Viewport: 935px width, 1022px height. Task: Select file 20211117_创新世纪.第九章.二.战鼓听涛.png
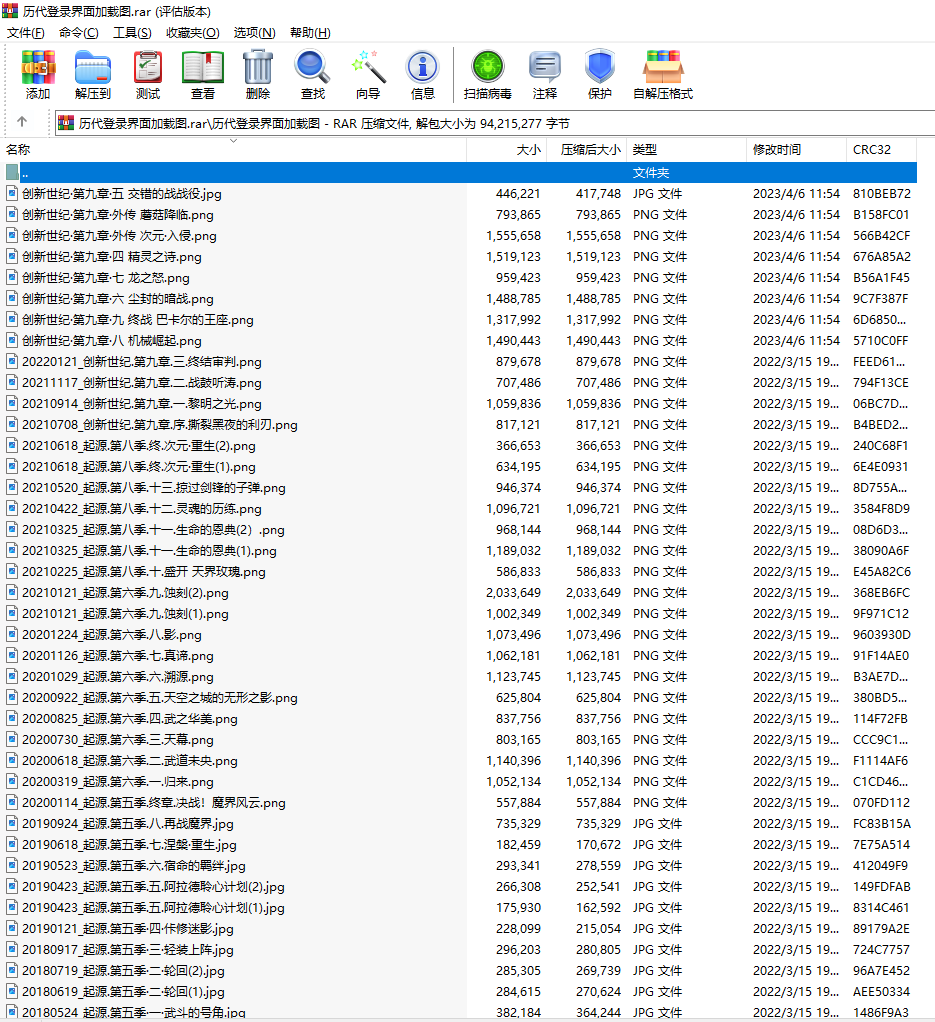tap(141, 383)
